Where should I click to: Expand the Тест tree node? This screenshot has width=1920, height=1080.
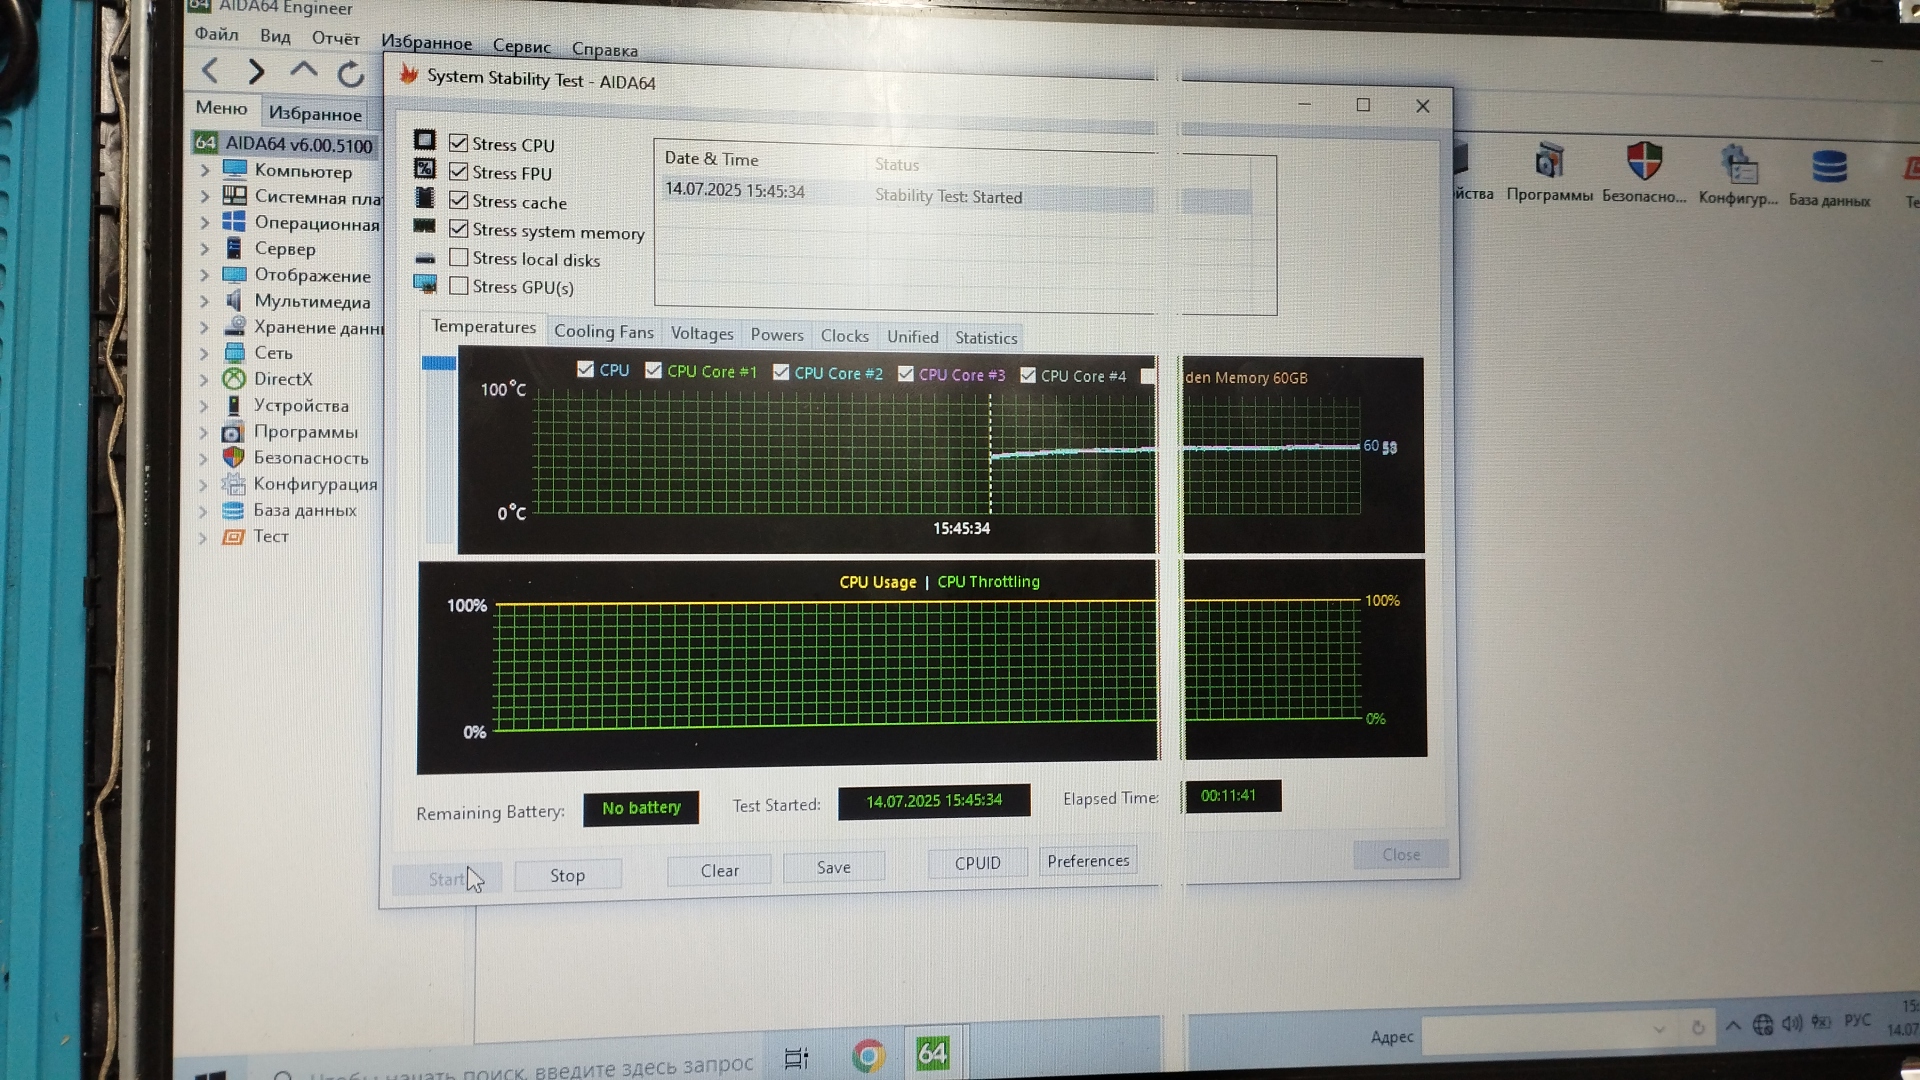[x=203, y=537]
